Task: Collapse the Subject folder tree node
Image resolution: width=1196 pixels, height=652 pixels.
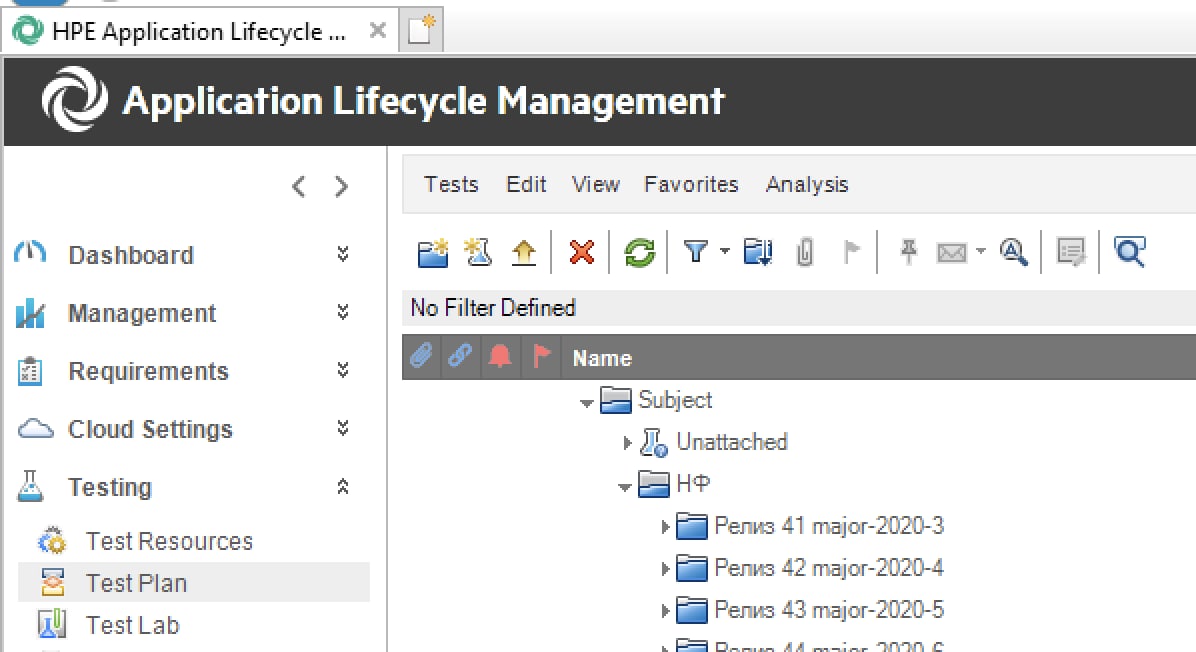Action: [587, 403]
